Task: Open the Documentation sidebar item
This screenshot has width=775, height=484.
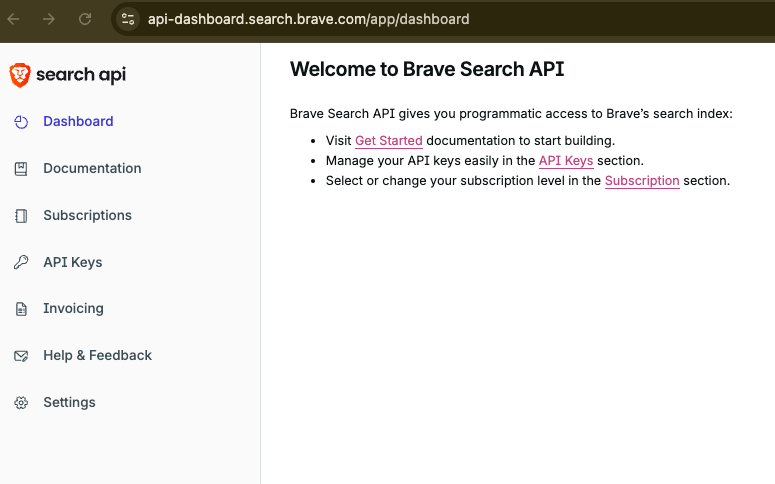Action: click(x=92, y=168)
